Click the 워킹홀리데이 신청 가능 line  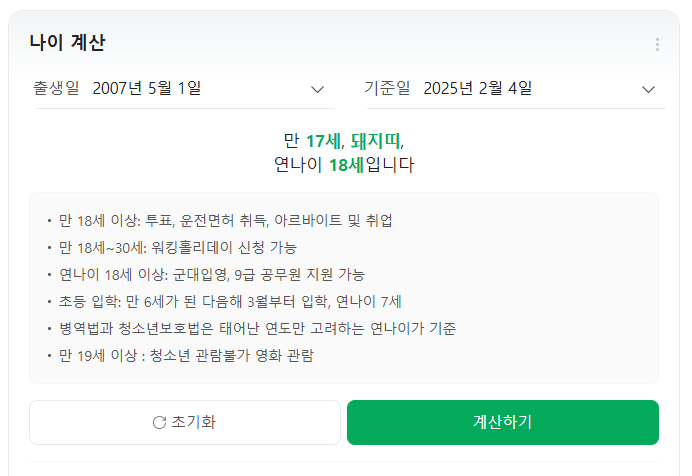tap(178, 247)
